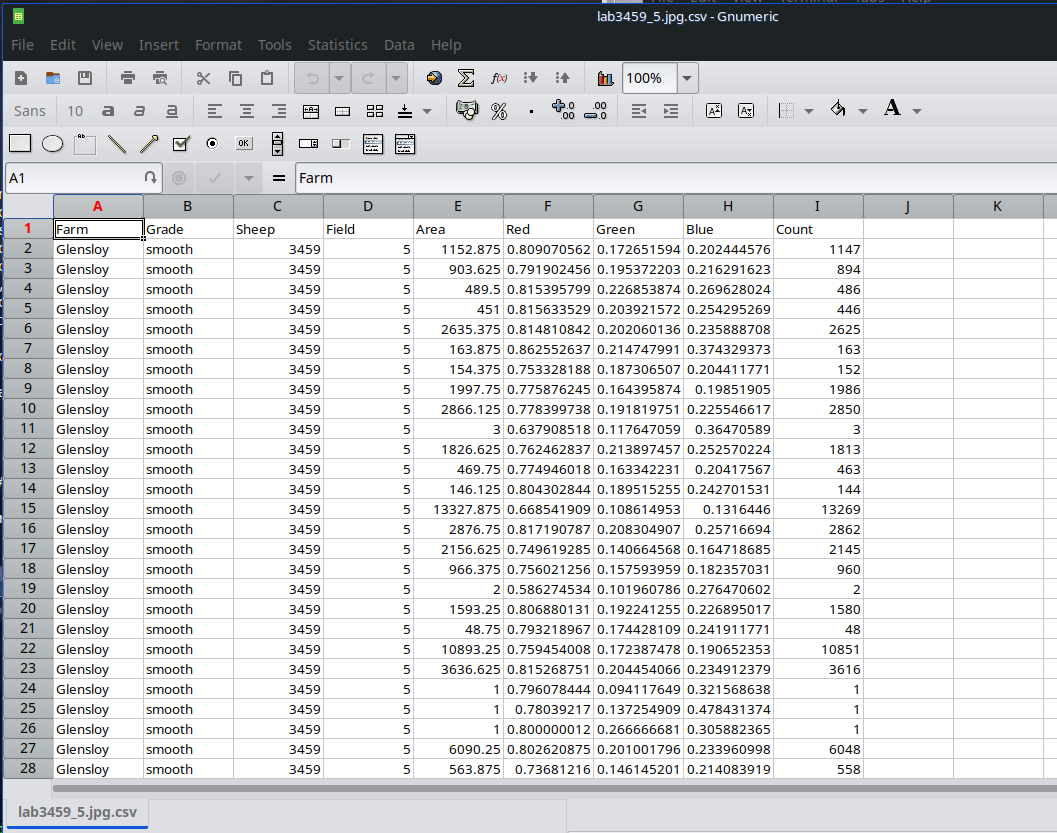Switch to lab3459_5.jpg.csv sheet tab
Image resolution: width=1057 pixels, height=833 pixels.
[78, 812]
